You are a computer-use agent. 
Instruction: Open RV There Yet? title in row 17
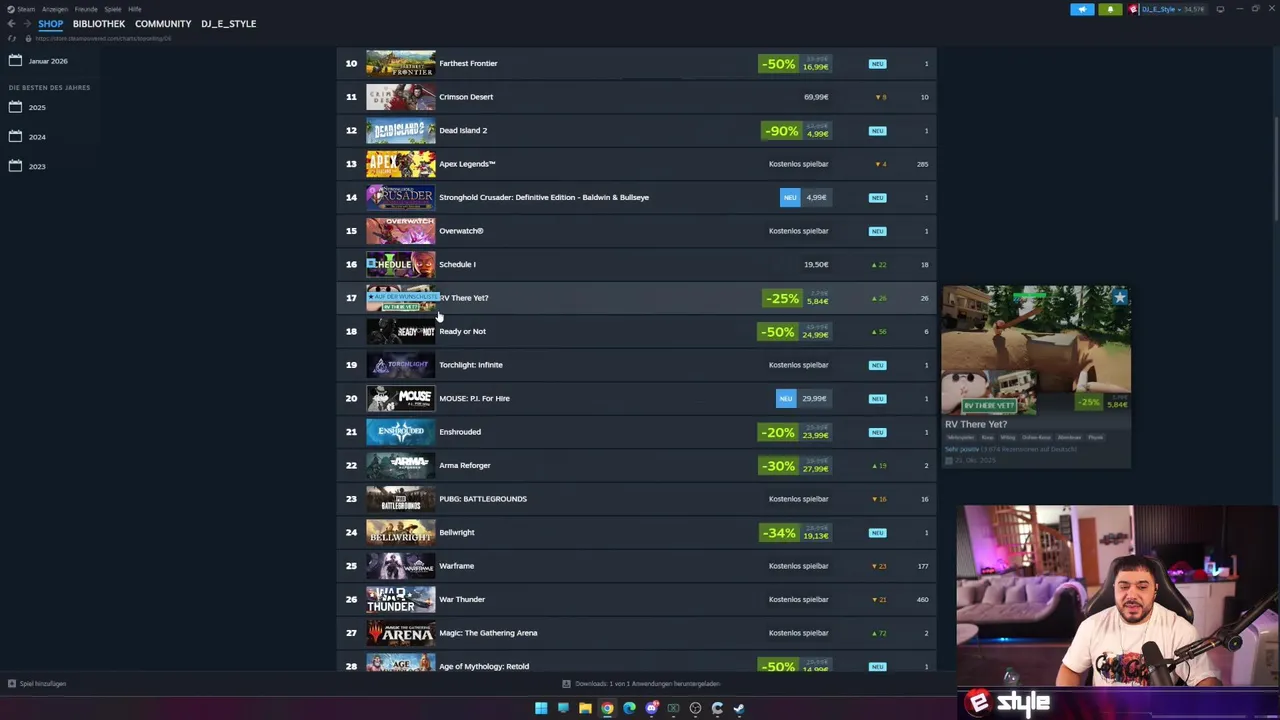click(464, 298)
